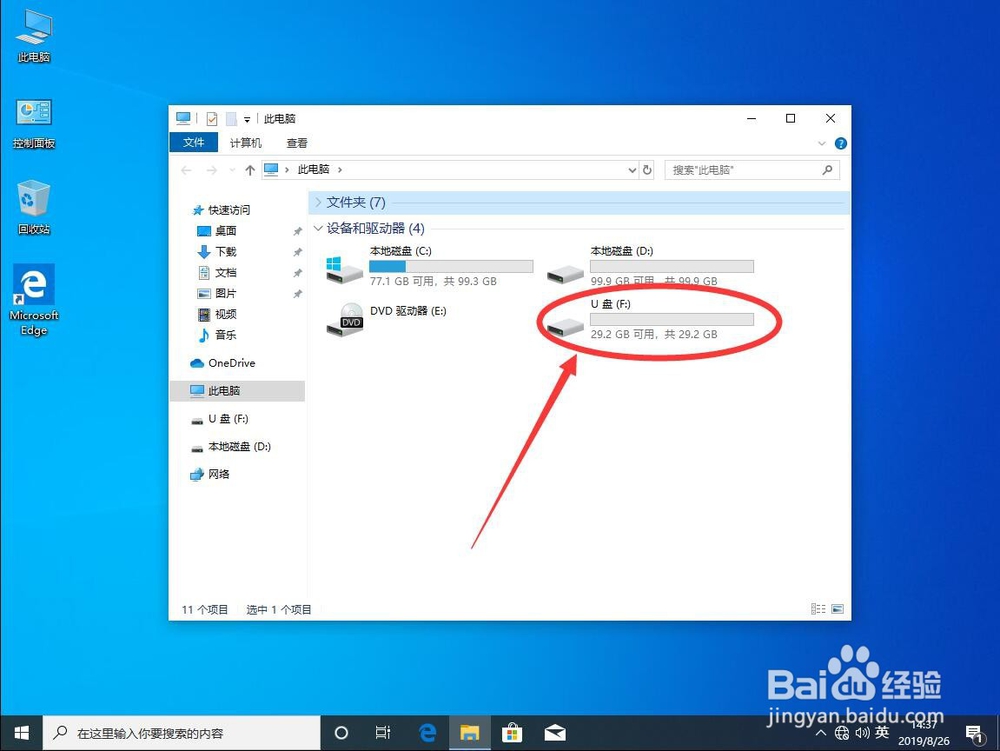The width and height of the screenshot is (1000, 751).
Task: Toggle the 英 input method indicator
Action: point(882,733)
